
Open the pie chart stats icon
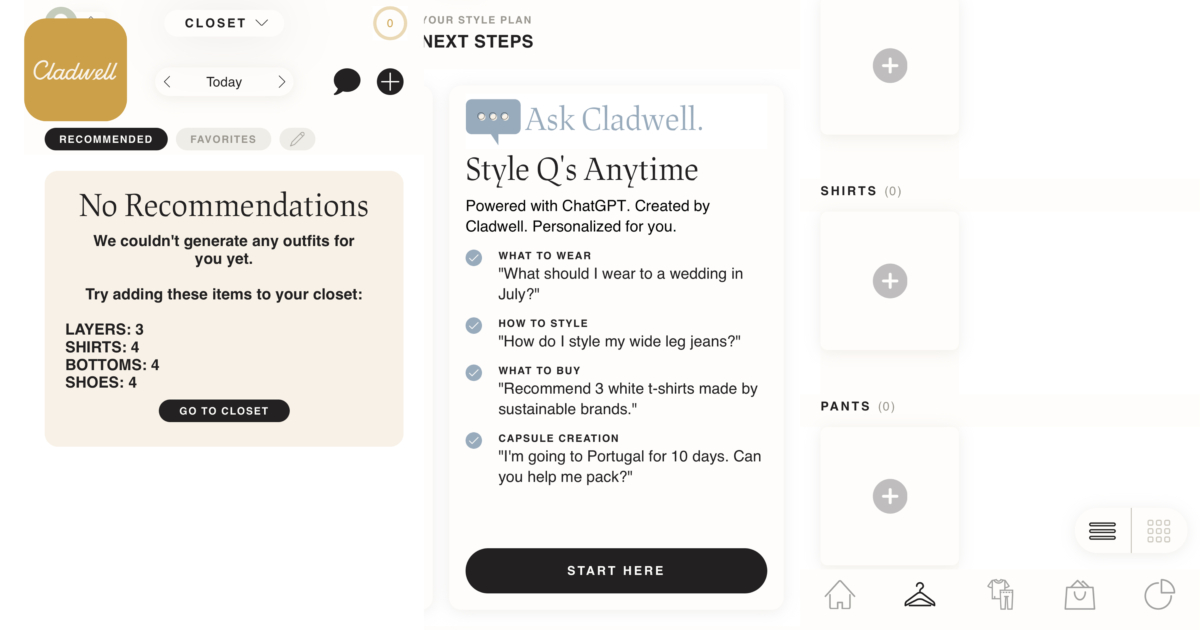tap(1159, 595)
